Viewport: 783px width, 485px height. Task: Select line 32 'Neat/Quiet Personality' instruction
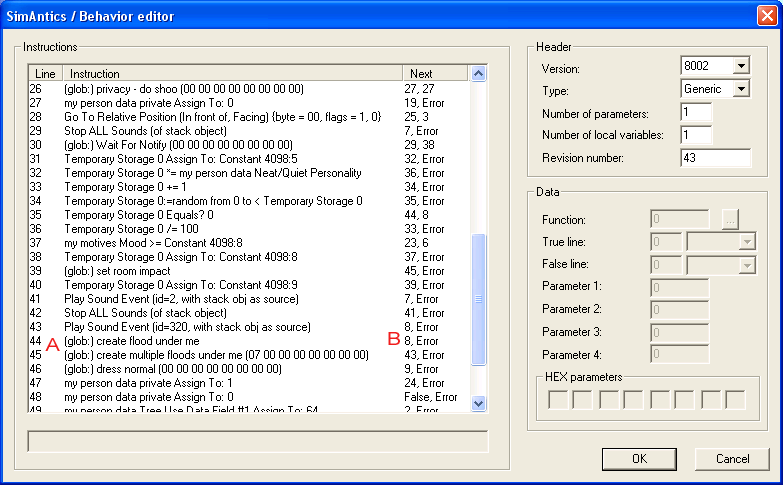(x=249, y=173)
